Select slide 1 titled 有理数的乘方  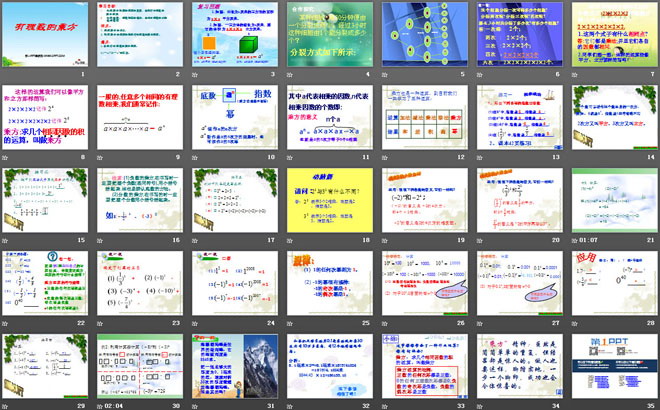45,34
